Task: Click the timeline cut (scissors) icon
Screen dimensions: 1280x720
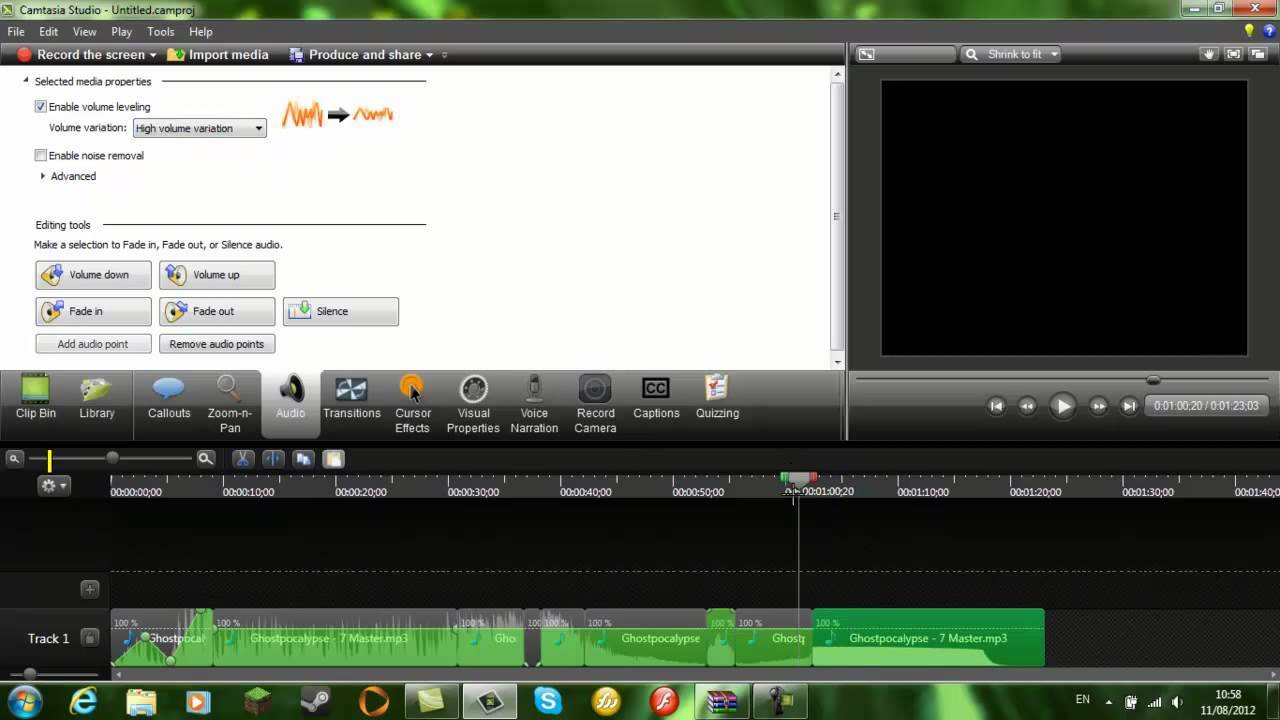Action: click(x=243, y=459)
